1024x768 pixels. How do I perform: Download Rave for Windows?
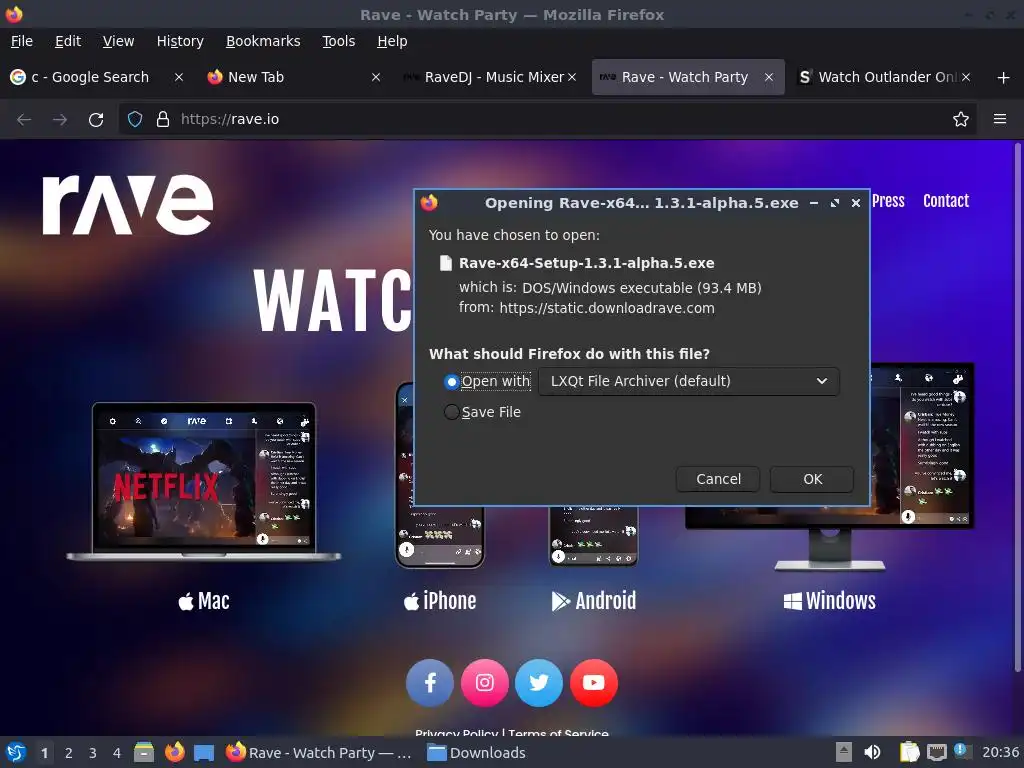tap(829, 601)
